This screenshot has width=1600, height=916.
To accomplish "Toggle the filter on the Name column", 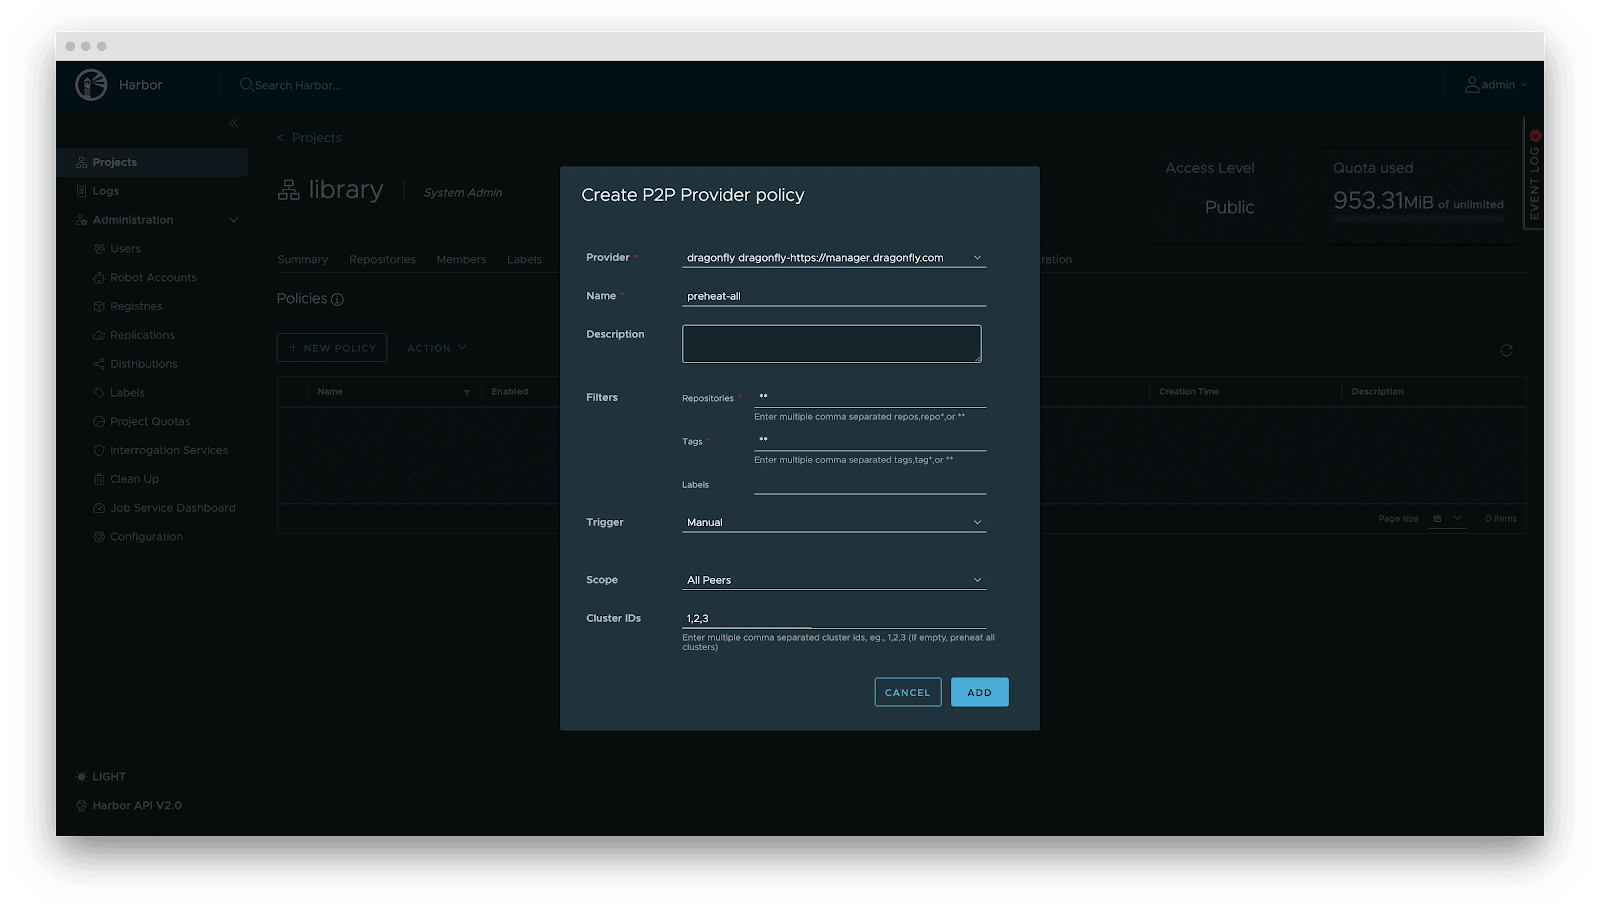I will tap(467, 391).
